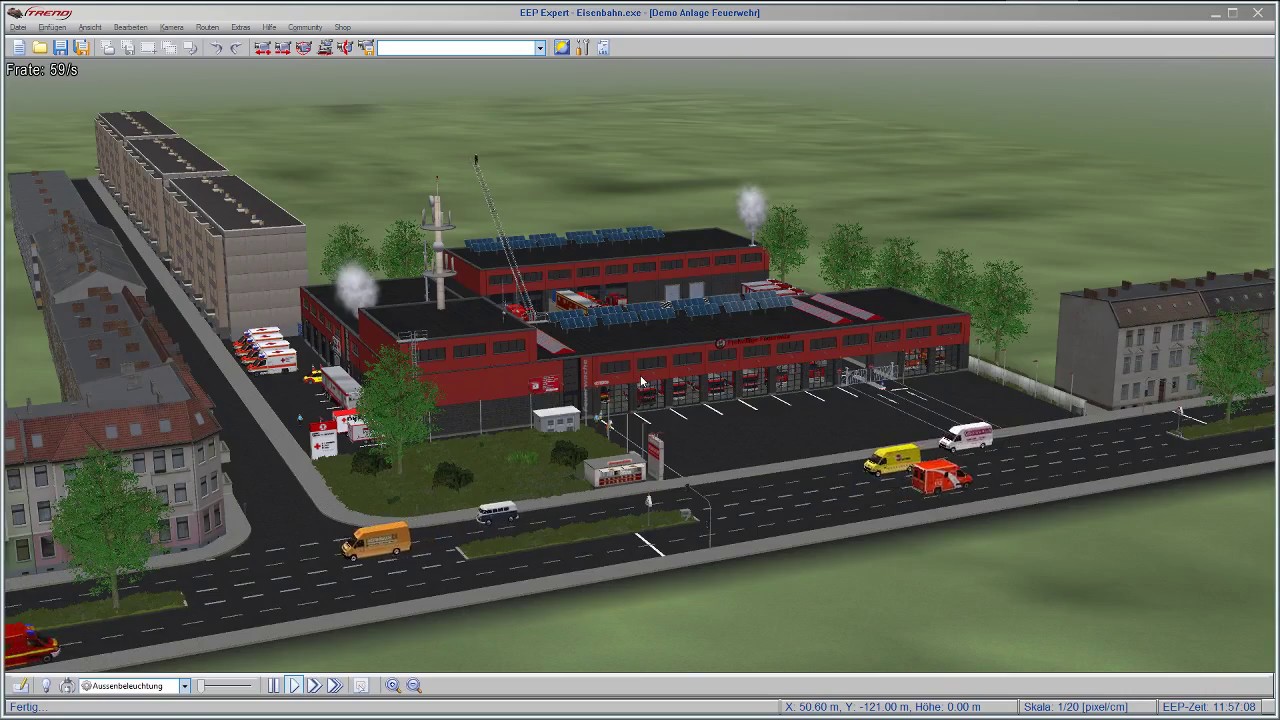
Task: Open the empty toolbar combo box dropdown
Action: tap(540, 47)
